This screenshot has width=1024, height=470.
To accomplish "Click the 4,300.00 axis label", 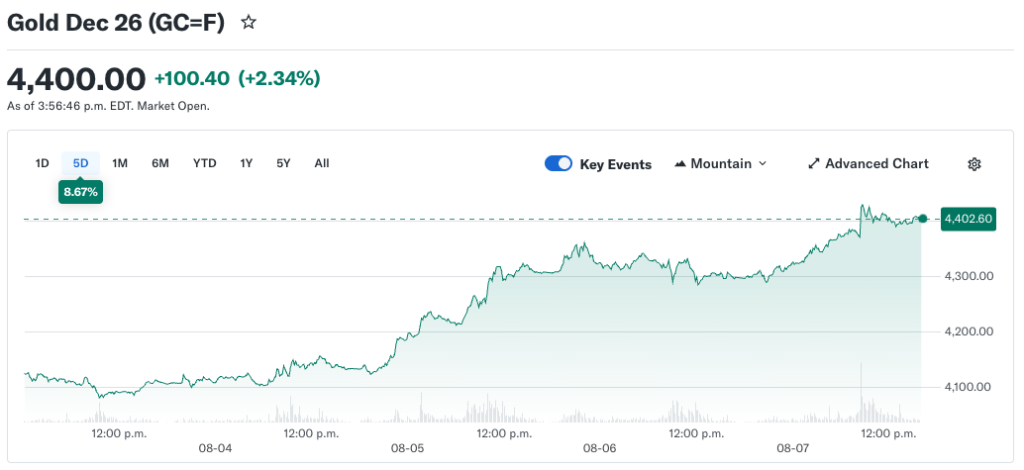I will click(968, 276).
